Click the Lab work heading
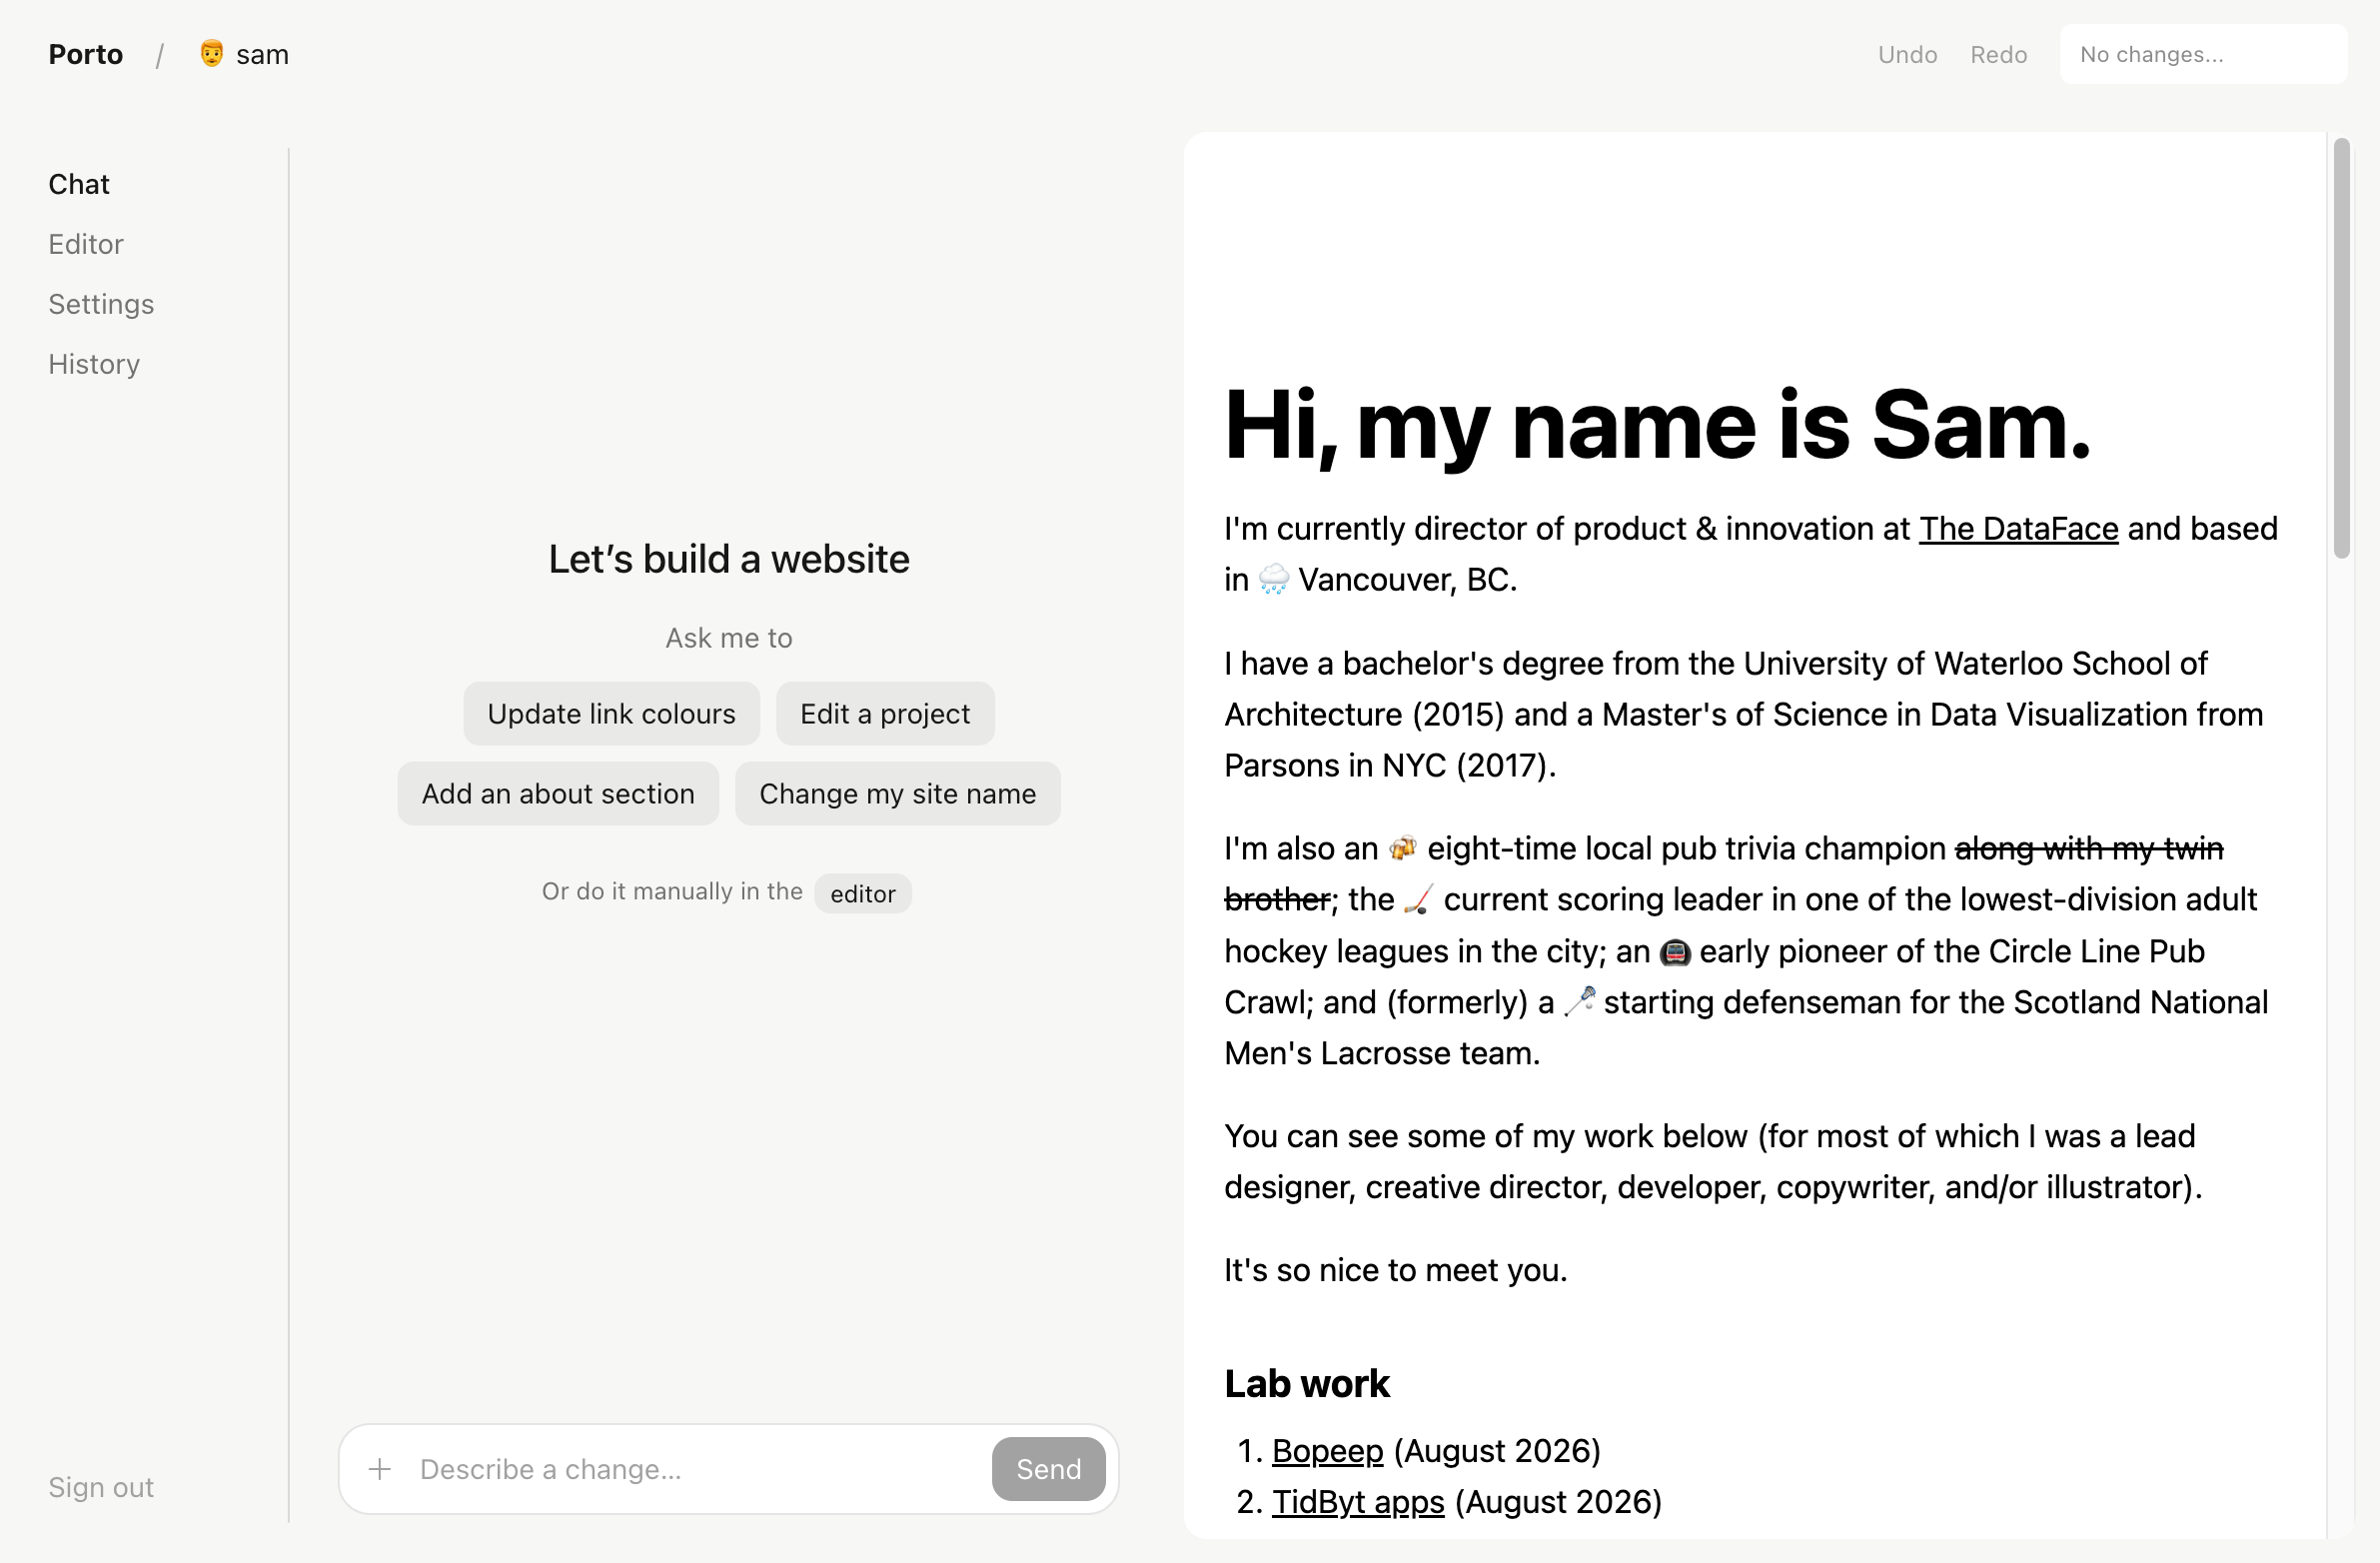 (x=1306, y=1384)
